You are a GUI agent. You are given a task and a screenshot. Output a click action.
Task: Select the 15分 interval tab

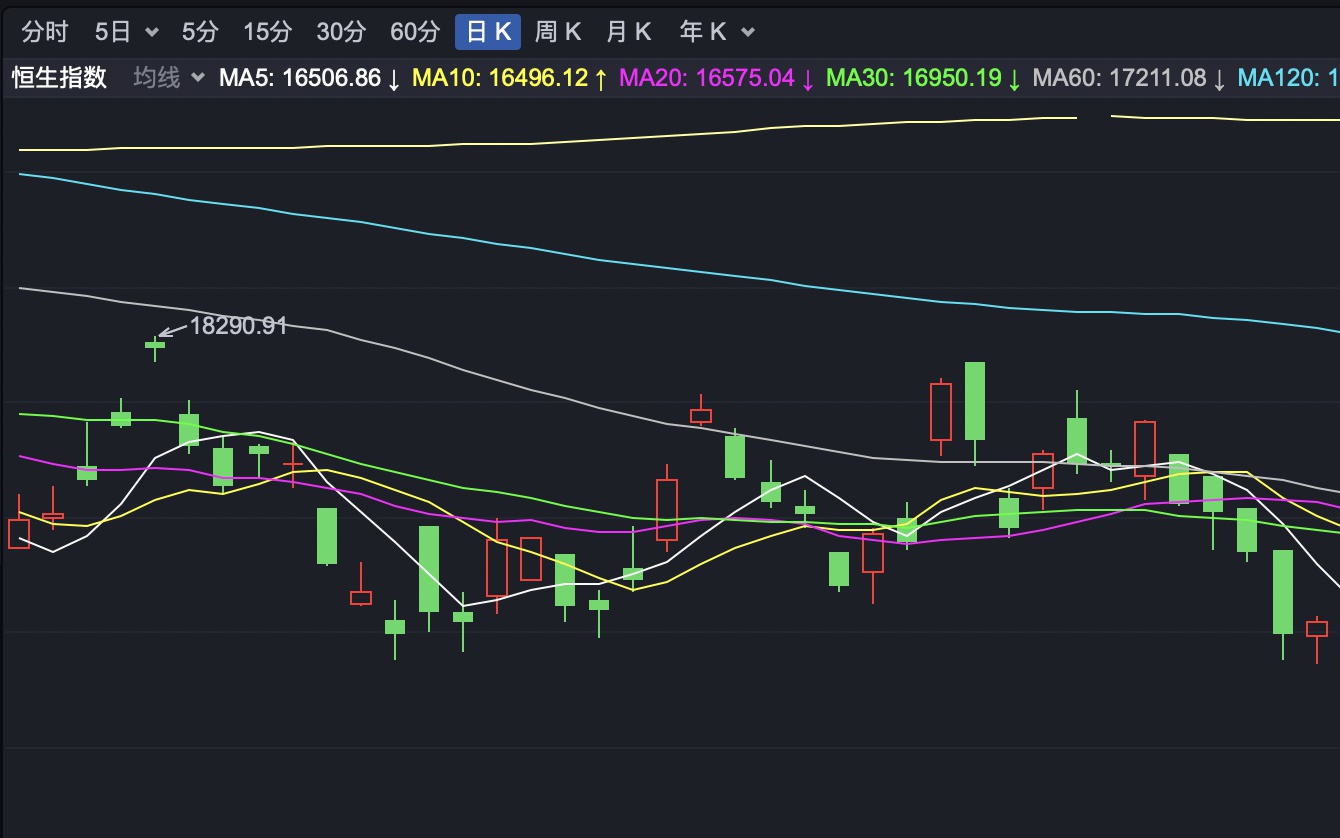pos(267,32)
